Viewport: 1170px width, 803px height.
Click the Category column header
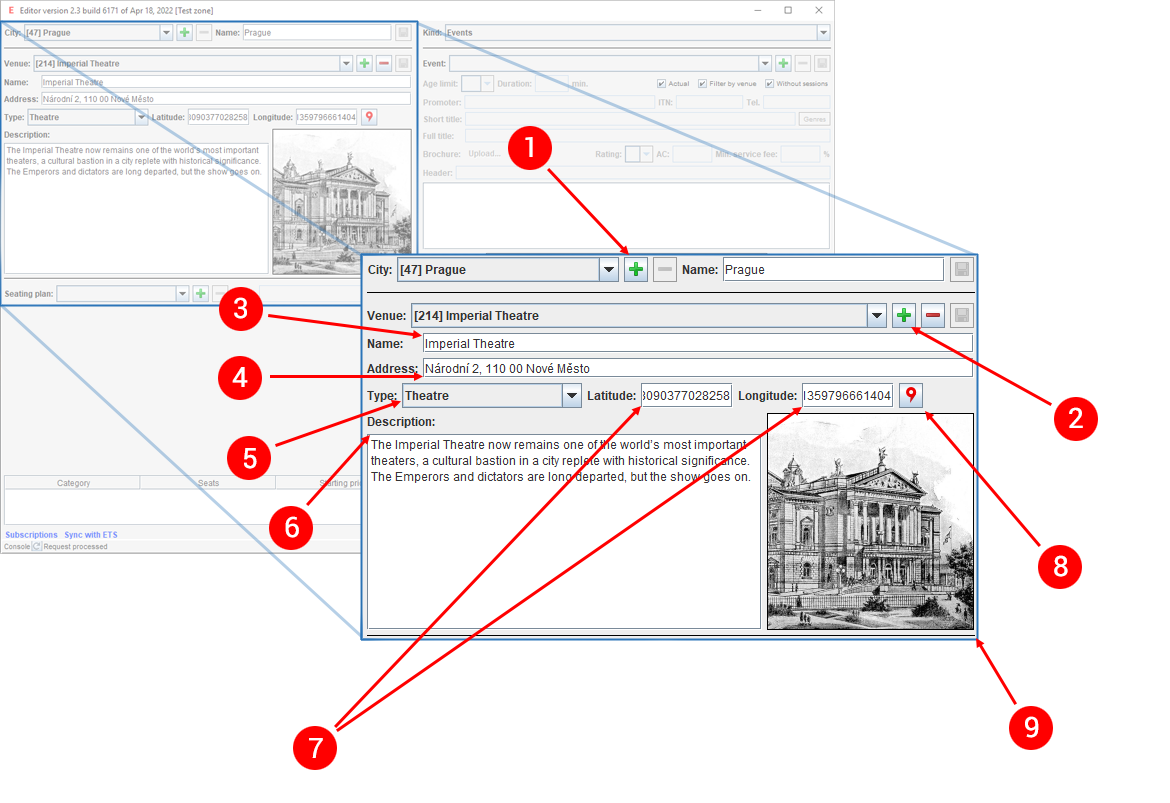point(73,483)
